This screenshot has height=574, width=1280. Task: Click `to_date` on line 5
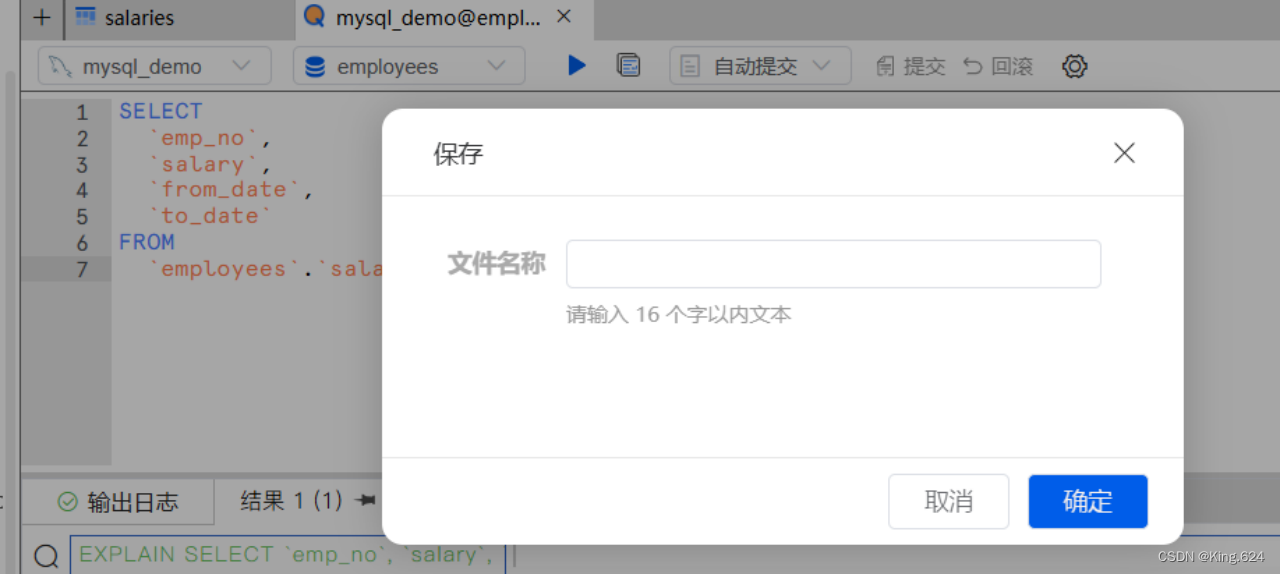209,216
